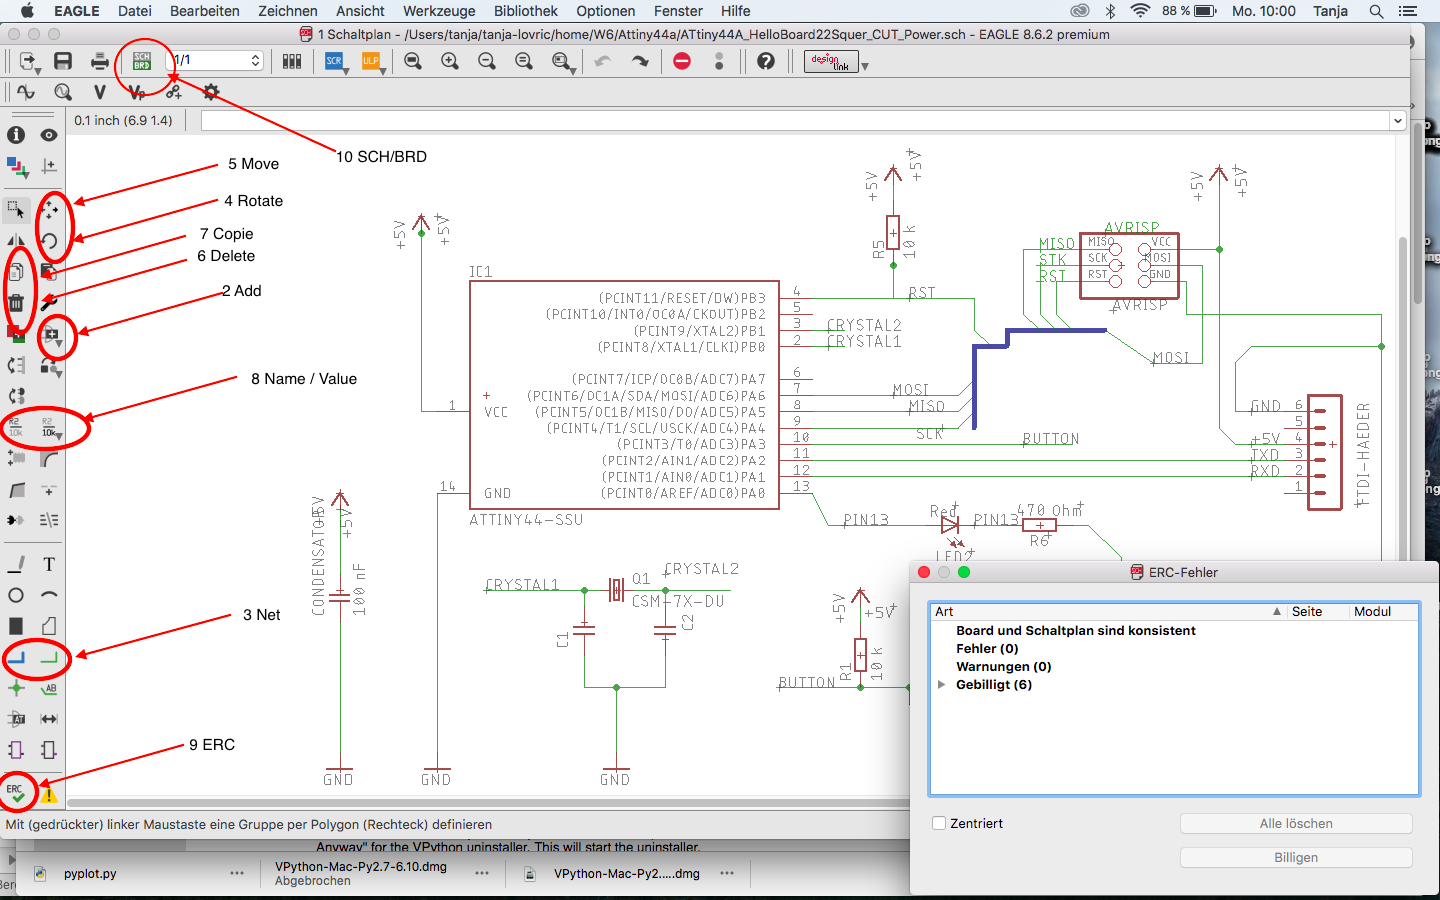
Task: Select the Rotate tool
Action: click(49, 240)
